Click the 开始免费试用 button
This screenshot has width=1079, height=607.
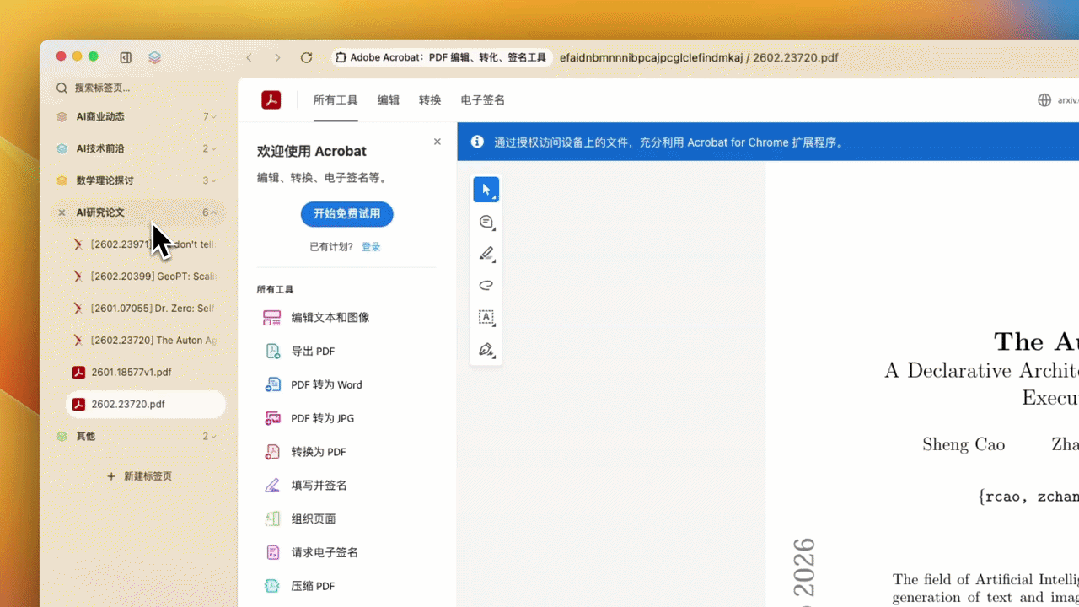click(x=347, y=214)
